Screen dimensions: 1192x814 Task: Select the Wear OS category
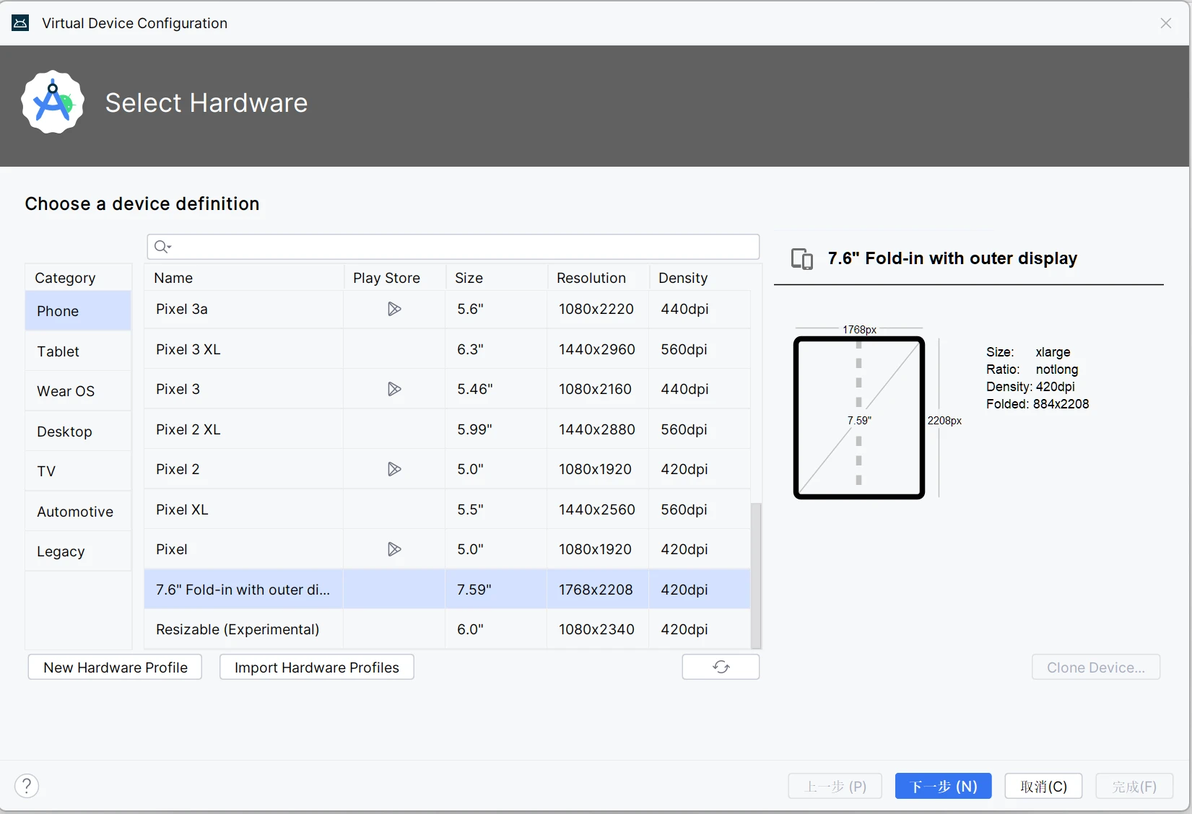tap(66, 391)
